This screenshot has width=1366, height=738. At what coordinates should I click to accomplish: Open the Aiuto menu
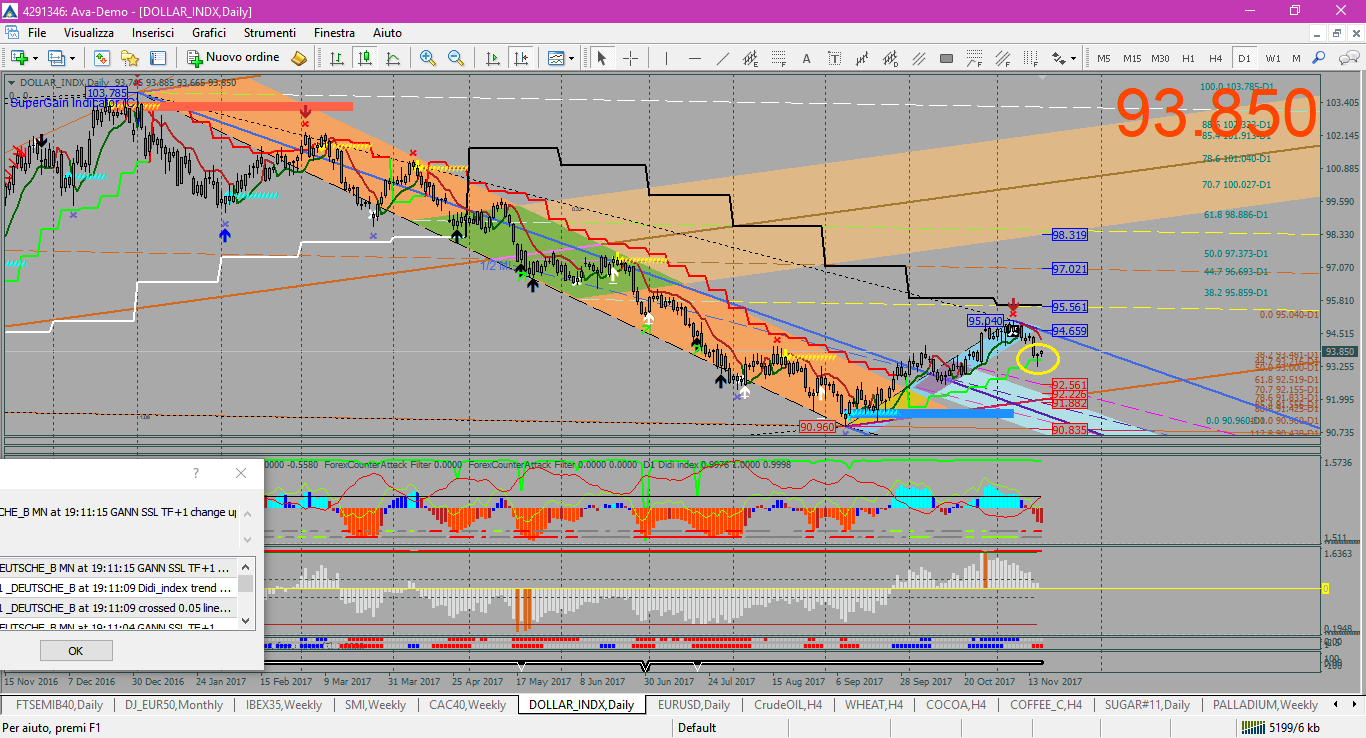387,33
